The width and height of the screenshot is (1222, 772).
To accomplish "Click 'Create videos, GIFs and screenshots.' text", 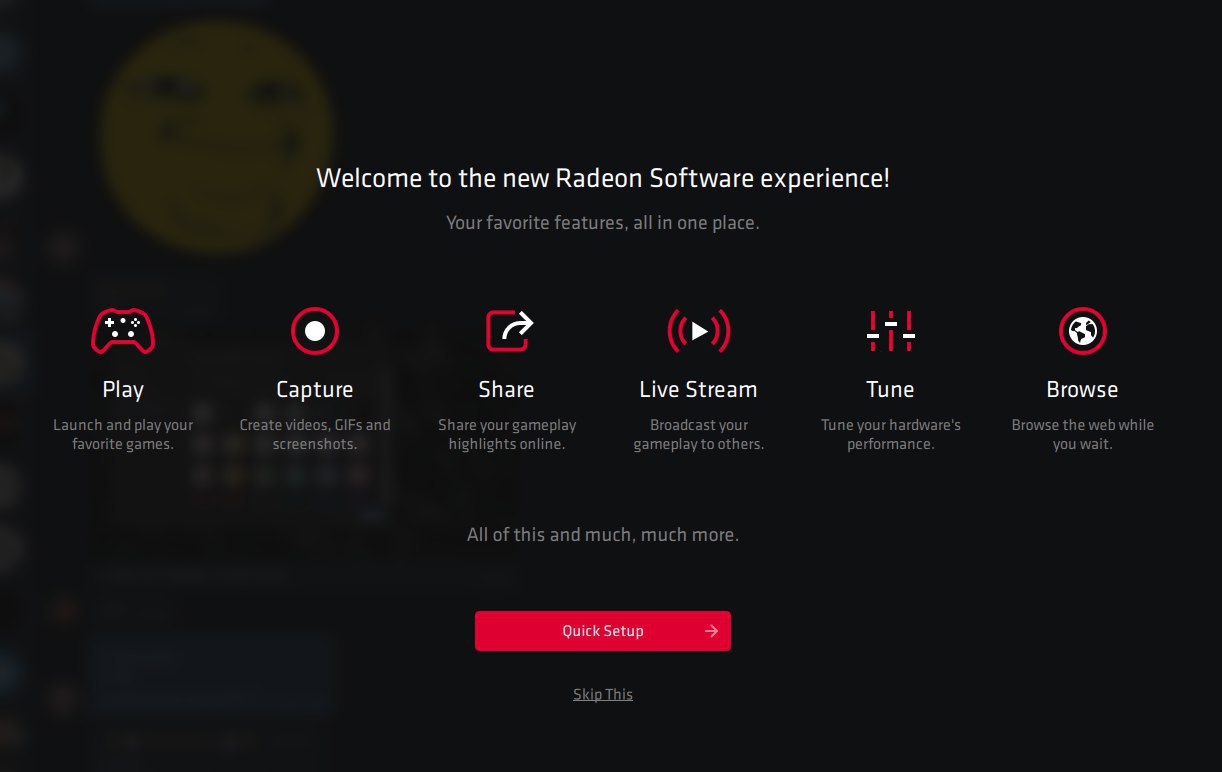I will pyautogui.click(x=315, y=434).
